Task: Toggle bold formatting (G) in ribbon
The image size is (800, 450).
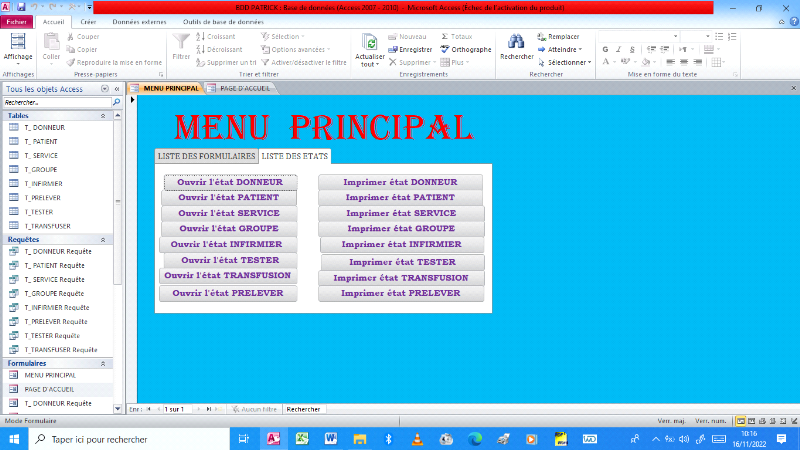Action: point(604,49)
